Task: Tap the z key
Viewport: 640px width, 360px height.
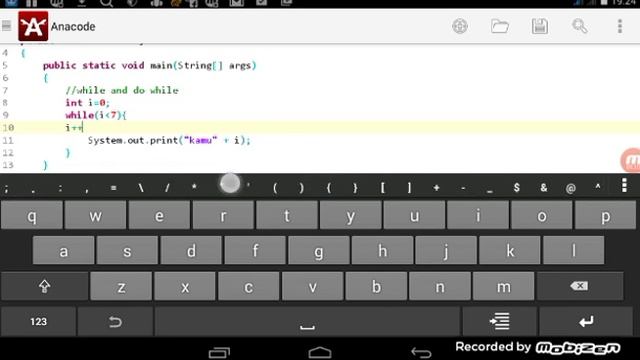Action: 121,286
